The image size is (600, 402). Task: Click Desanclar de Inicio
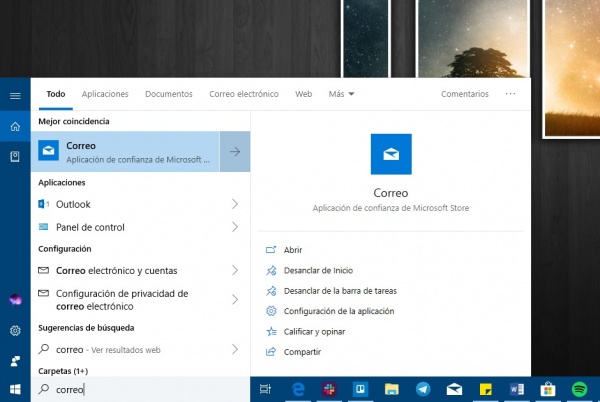tap(318, 270)
